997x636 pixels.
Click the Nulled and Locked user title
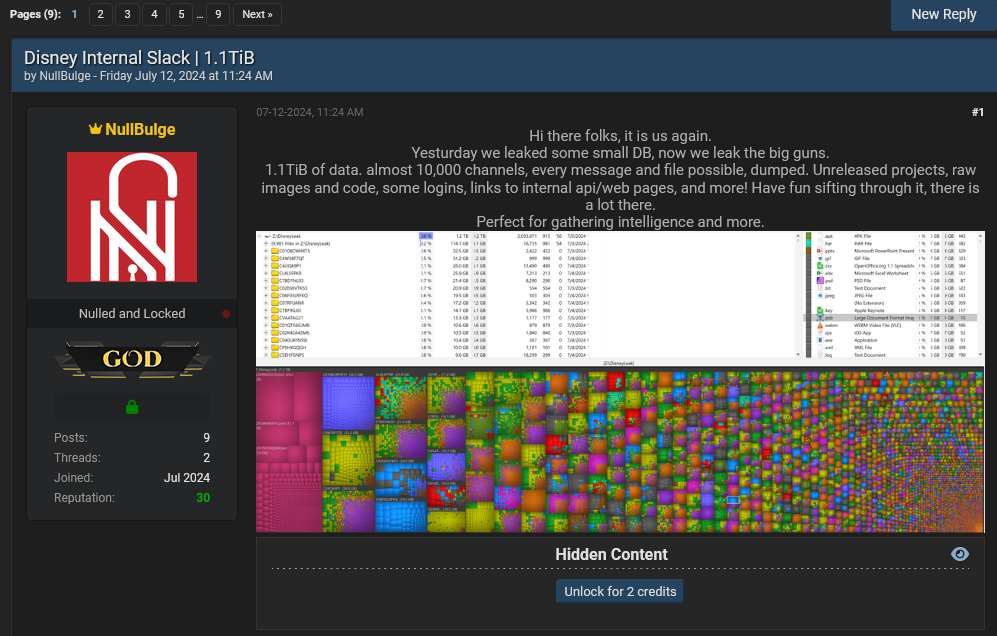point(132,314)
